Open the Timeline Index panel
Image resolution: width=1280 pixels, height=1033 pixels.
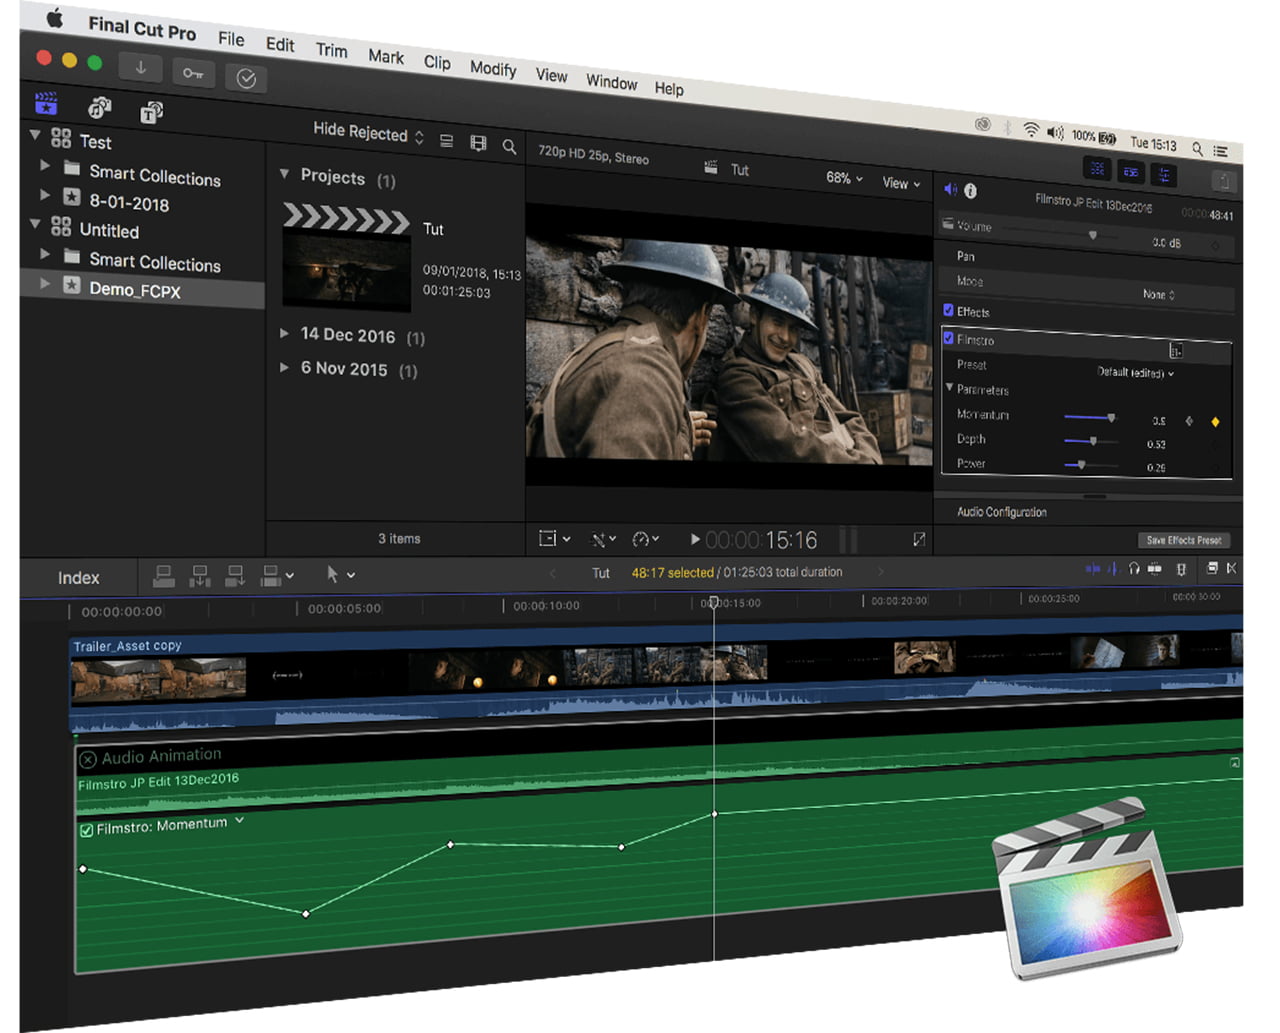point(78,577)
